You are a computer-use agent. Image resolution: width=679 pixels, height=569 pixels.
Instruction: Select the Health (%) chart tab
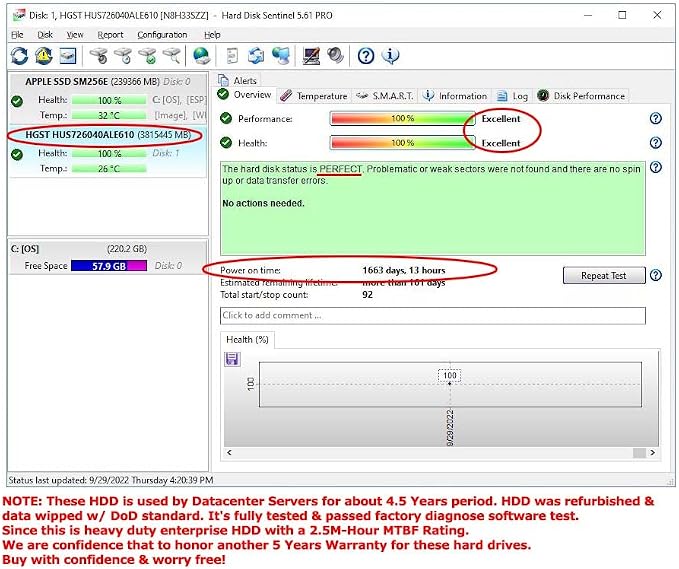tap(247, 339)
